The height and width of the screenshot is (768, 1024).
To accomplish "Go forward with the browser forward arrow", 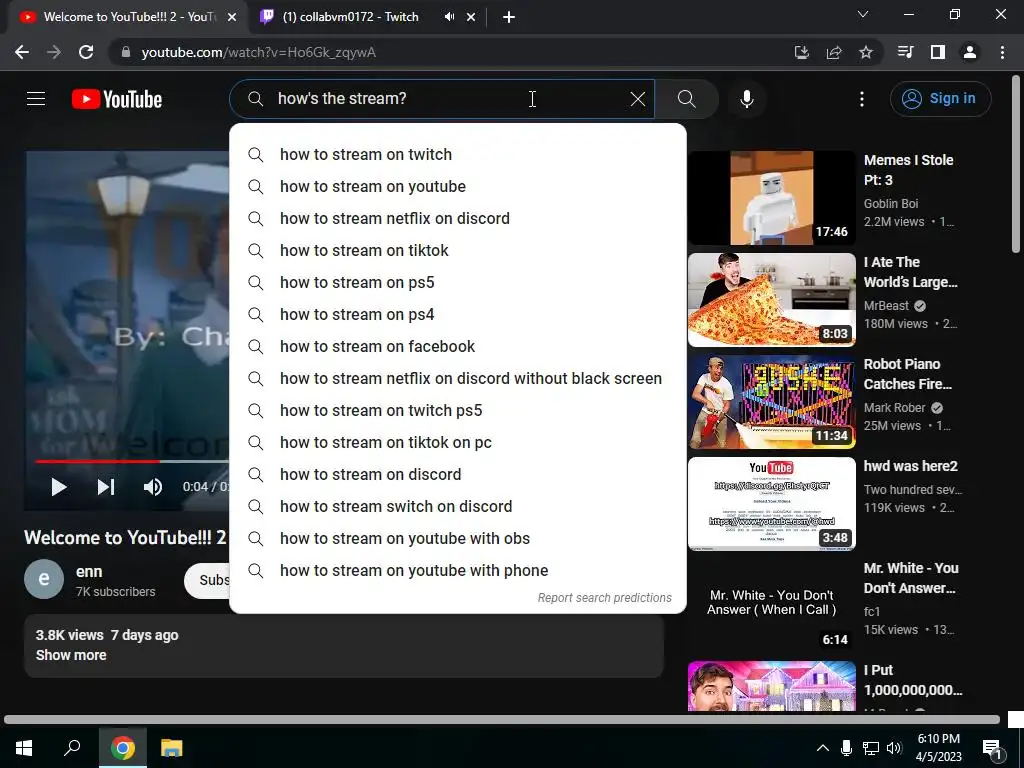I will tap(54, 52).
